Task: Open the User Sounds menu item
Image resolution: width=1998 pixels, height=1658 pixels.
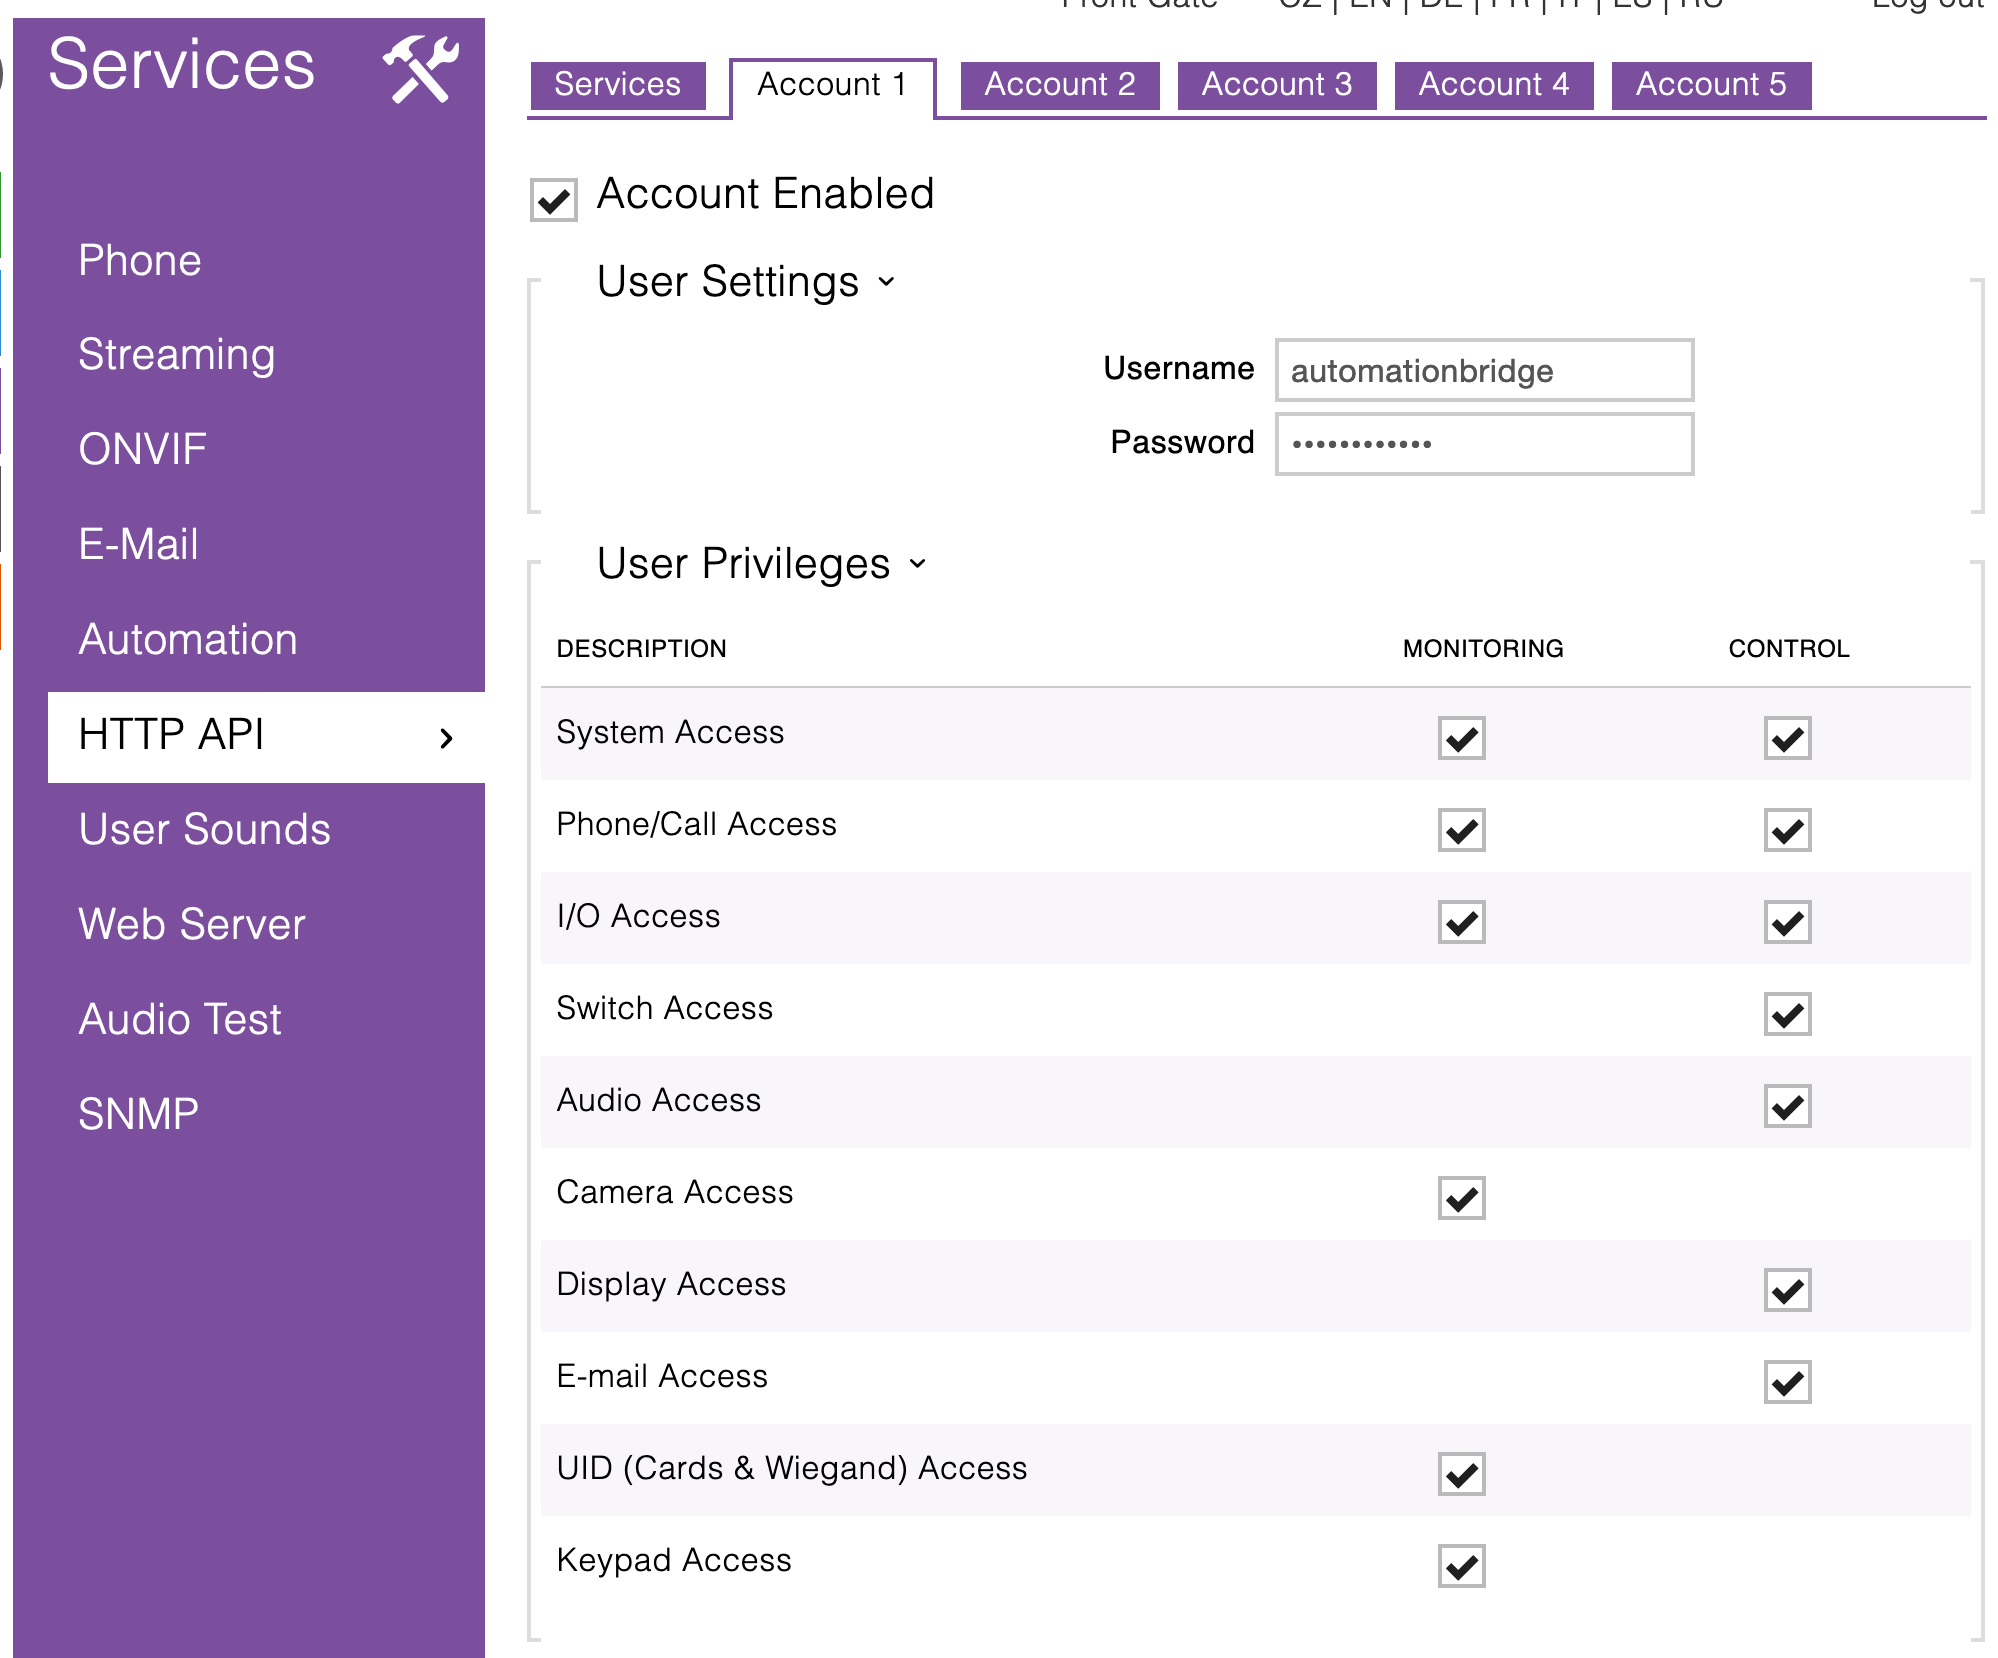Action: [x=204, y=830]
